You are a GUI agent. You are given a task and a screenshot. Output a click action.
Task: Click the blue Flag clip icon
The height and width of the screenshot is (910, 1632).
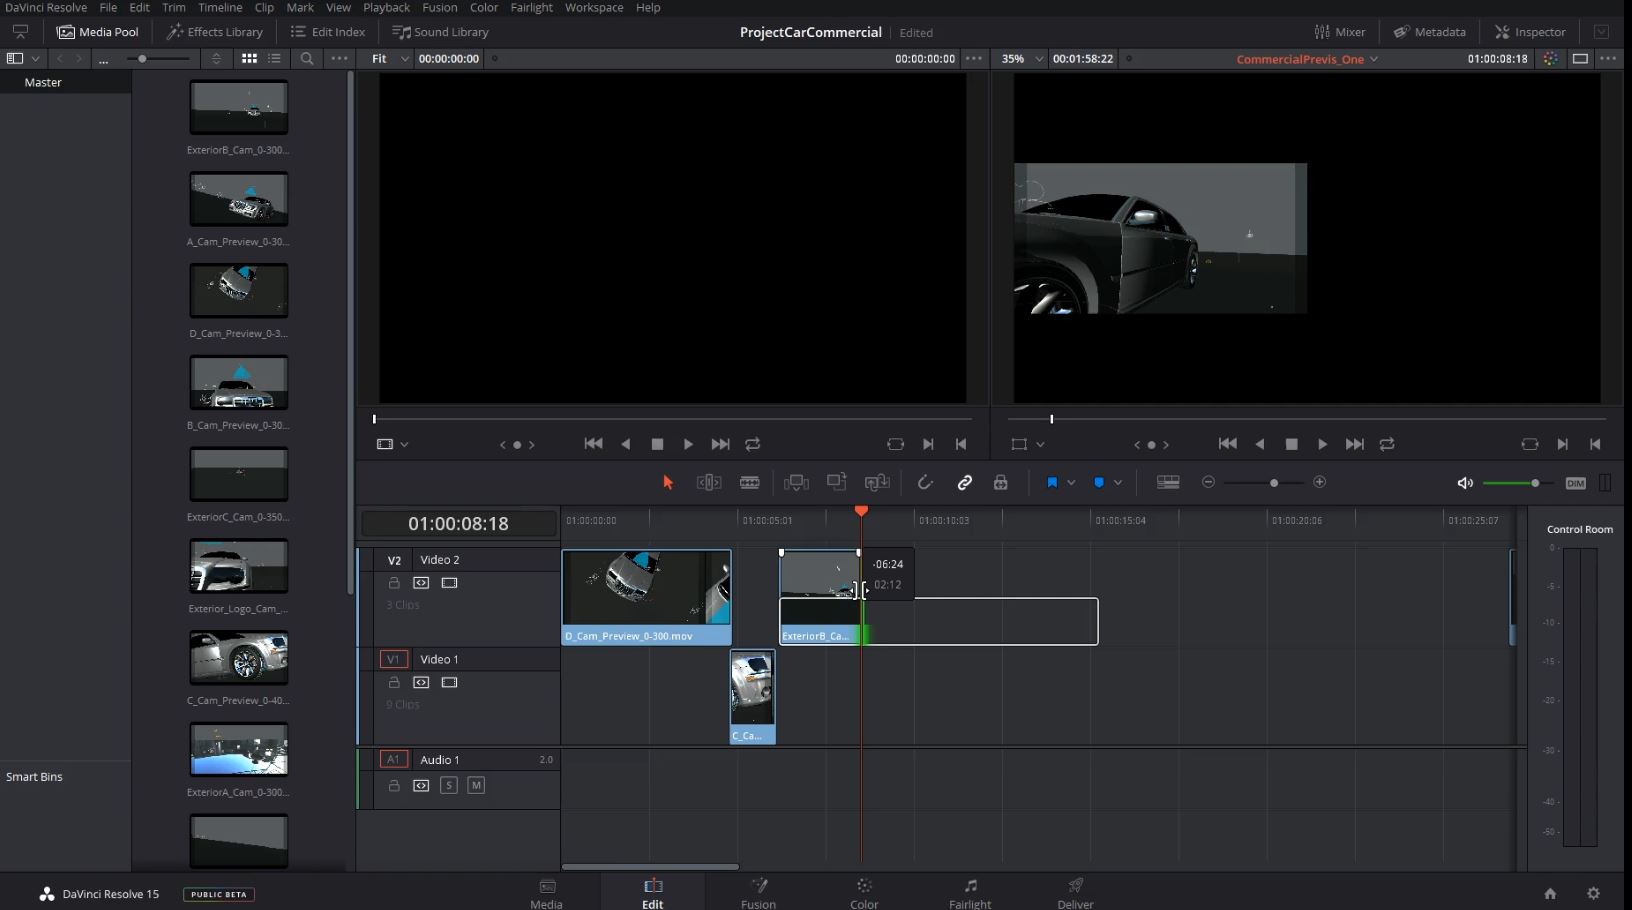1052,483
